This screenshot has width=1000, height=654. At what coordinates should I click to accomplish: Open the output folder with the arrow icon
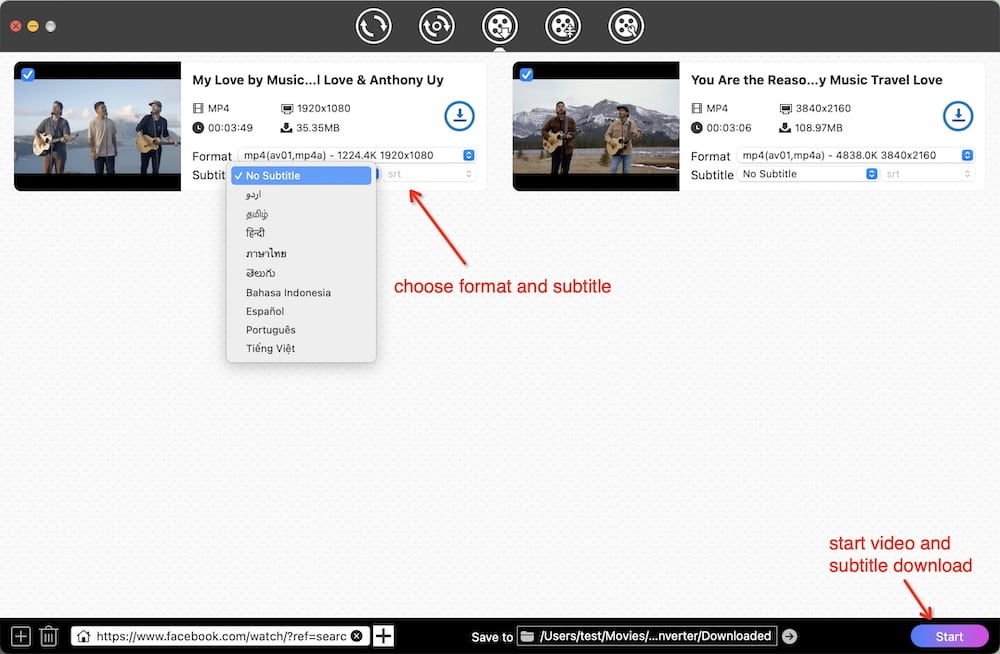point(790,636)
